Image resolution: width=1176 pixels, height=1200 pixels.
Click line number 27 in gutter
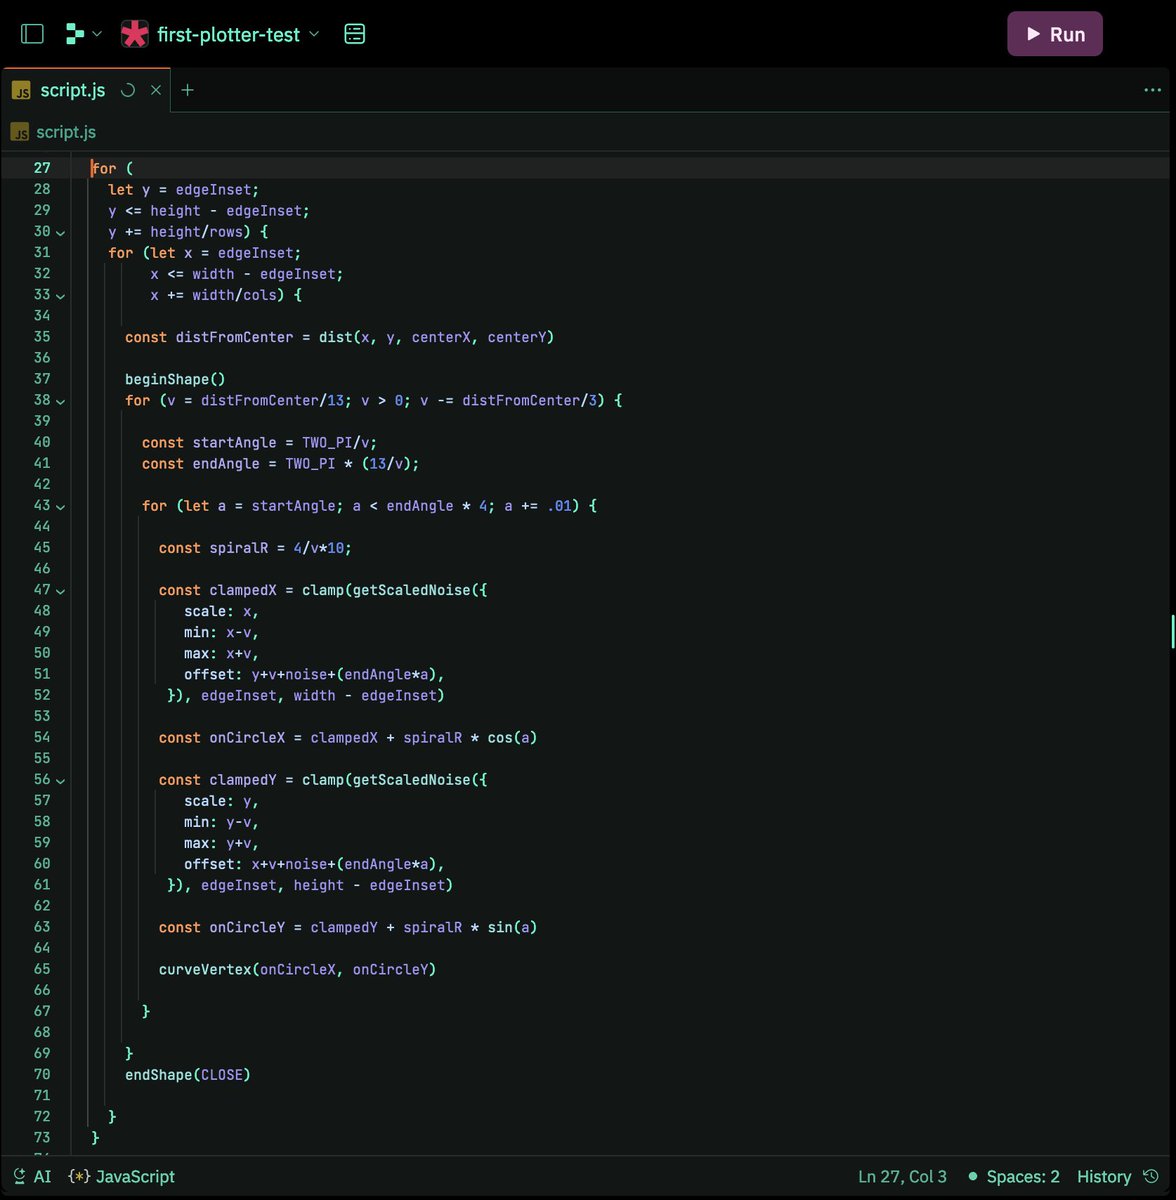point(42,168)
